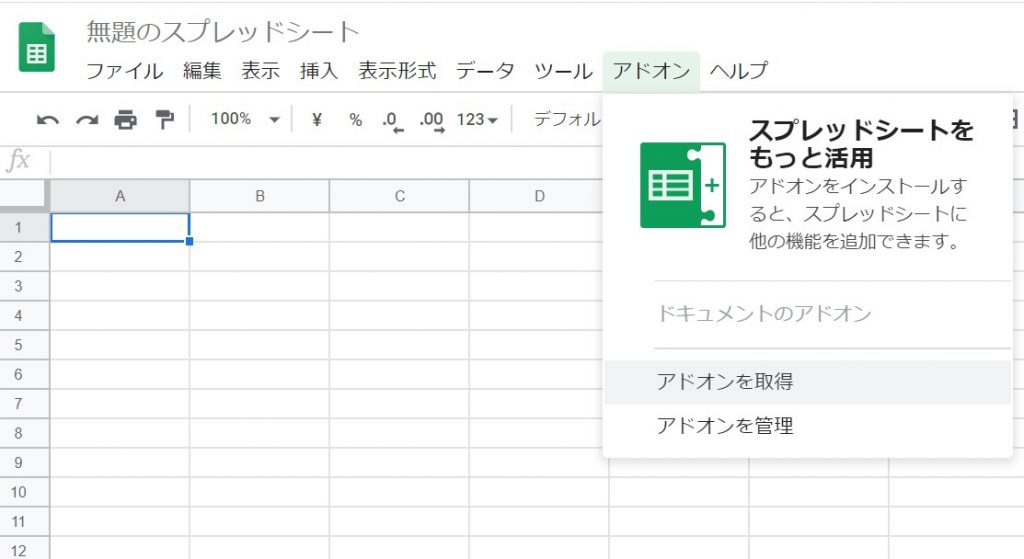This screenshot has height=559, width=1024.
Task: Choose アドオンを管理 from the menu
Action: (x=808, y=426)
